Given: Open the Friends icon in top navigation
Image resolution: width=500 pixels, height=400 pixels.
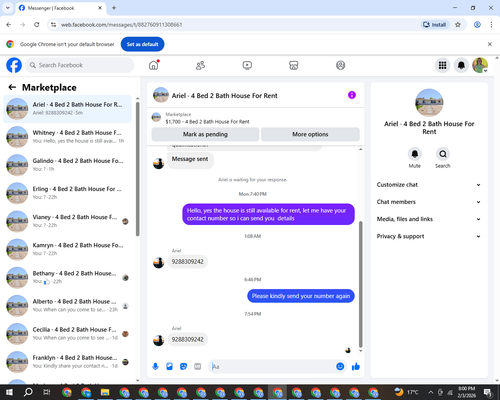Looking at the screenshot, I should coord(200,65).
